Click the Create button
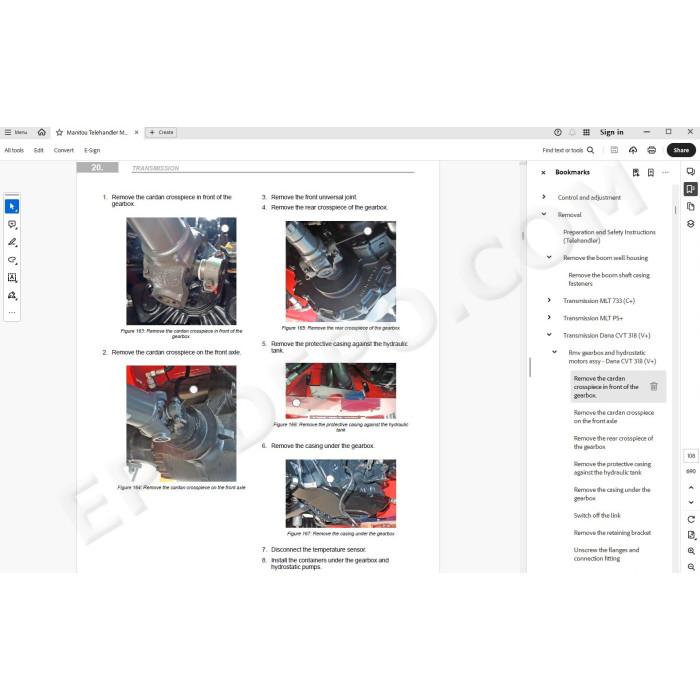 point(161,132)
